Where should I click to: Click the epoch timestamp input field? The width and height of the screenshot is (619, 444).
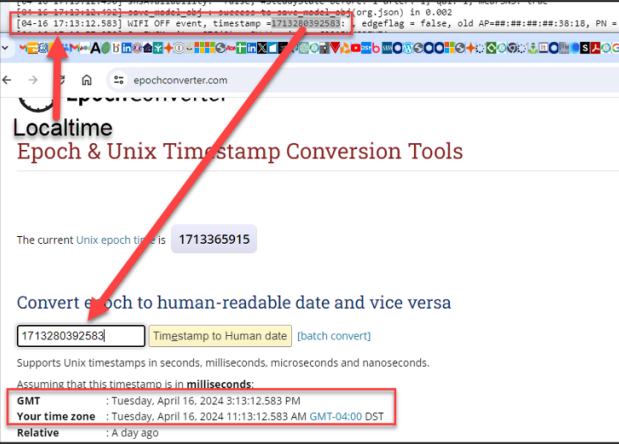81,336
